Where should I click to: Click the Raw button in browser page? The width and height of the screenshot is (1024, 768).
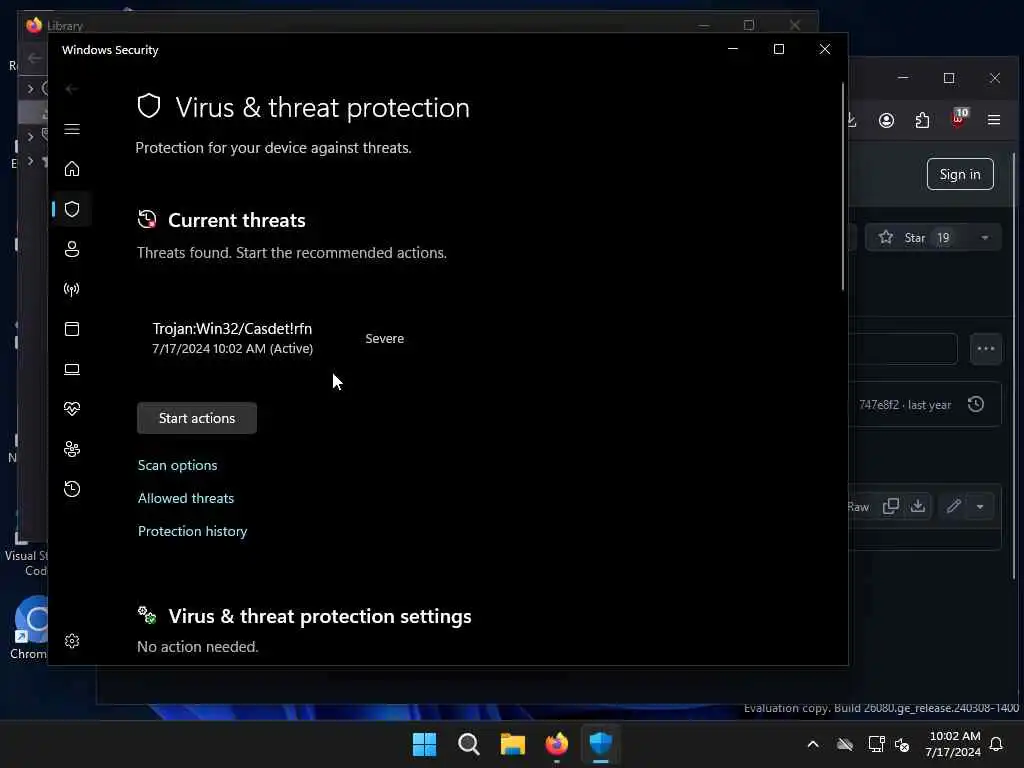[858, 507]
